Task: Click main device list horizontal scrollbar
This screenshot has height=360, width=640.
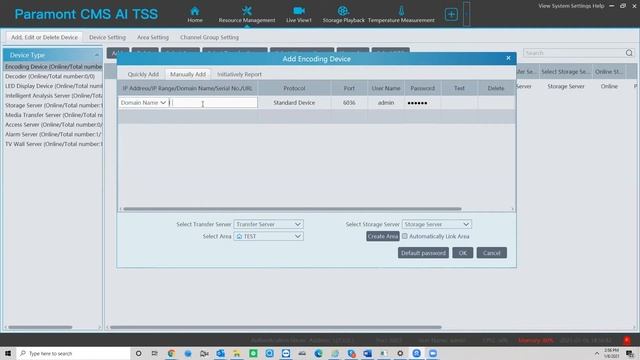Action: pos(276,327)
